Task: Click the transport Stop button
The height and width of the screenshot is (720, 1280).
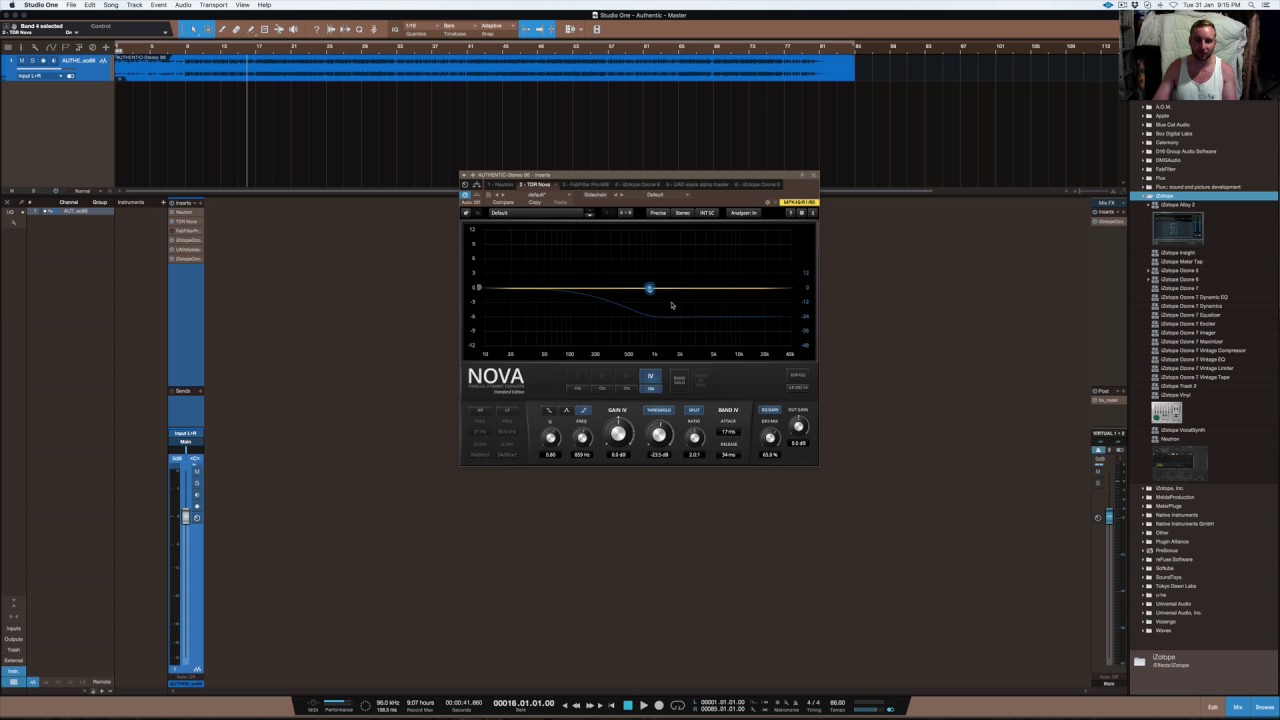Action: (x=628, y=705)
